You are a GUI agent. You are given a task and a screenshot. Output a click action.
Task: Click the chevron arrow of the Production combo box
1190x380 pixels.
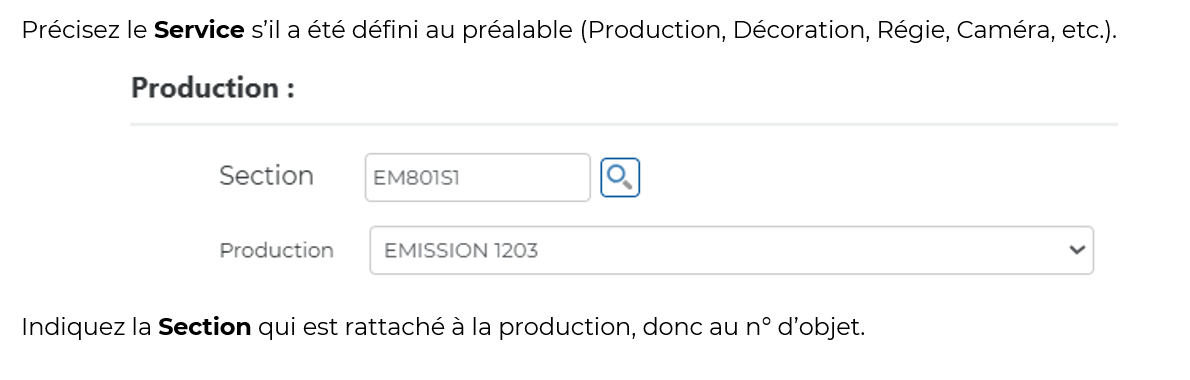tap(1075, 250)
